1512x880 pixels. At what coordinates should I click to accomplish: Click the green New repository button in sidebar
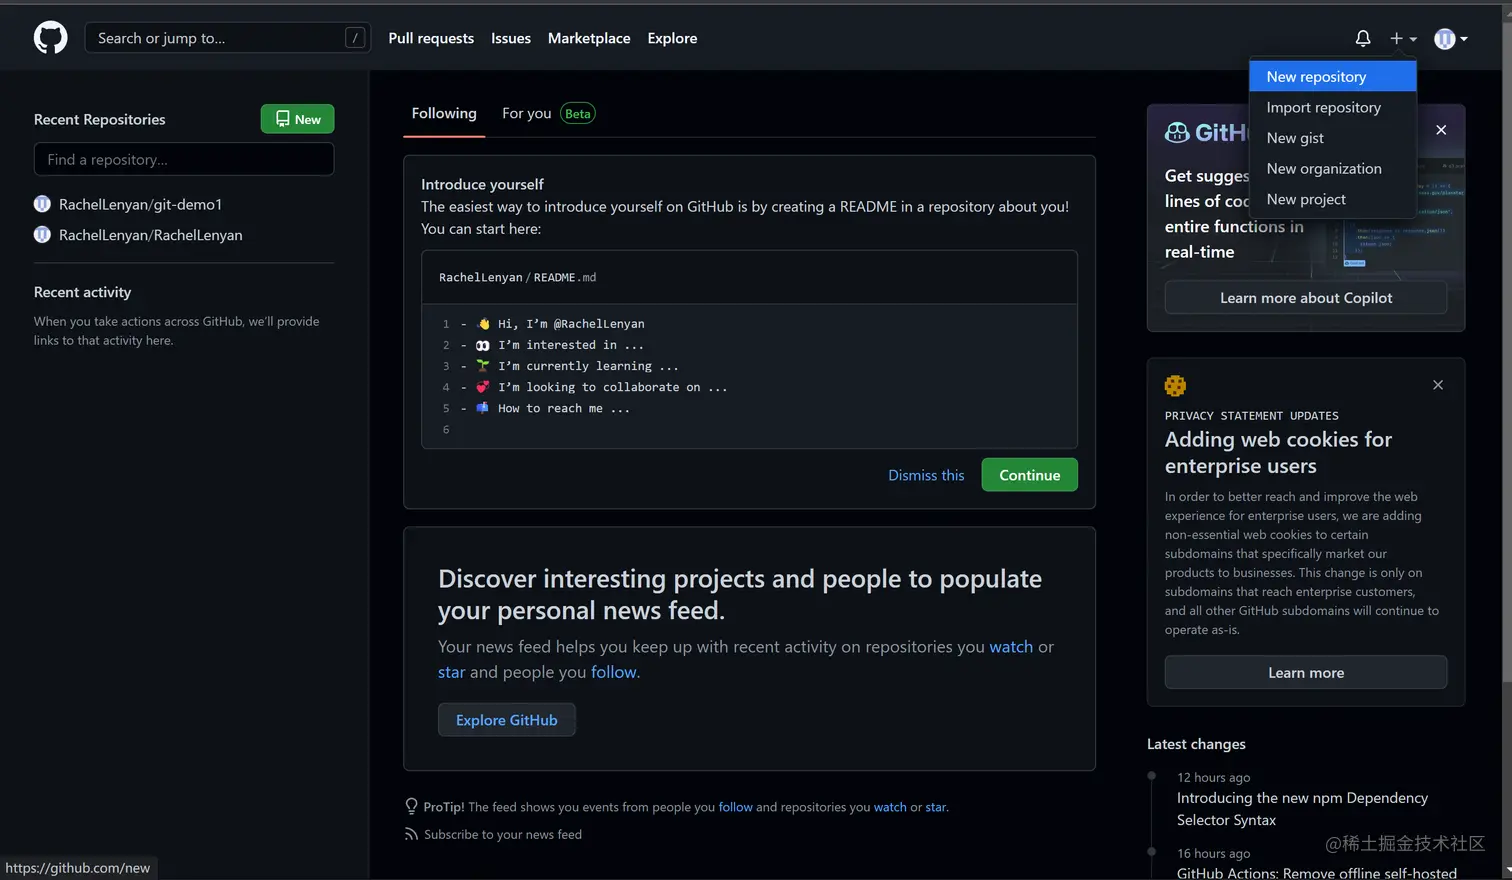click(297, 119)
